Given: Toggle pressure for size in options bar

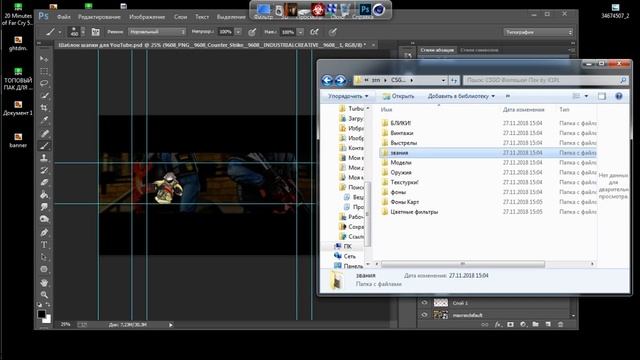Looking at the screenshot, I should pos(333,32).
